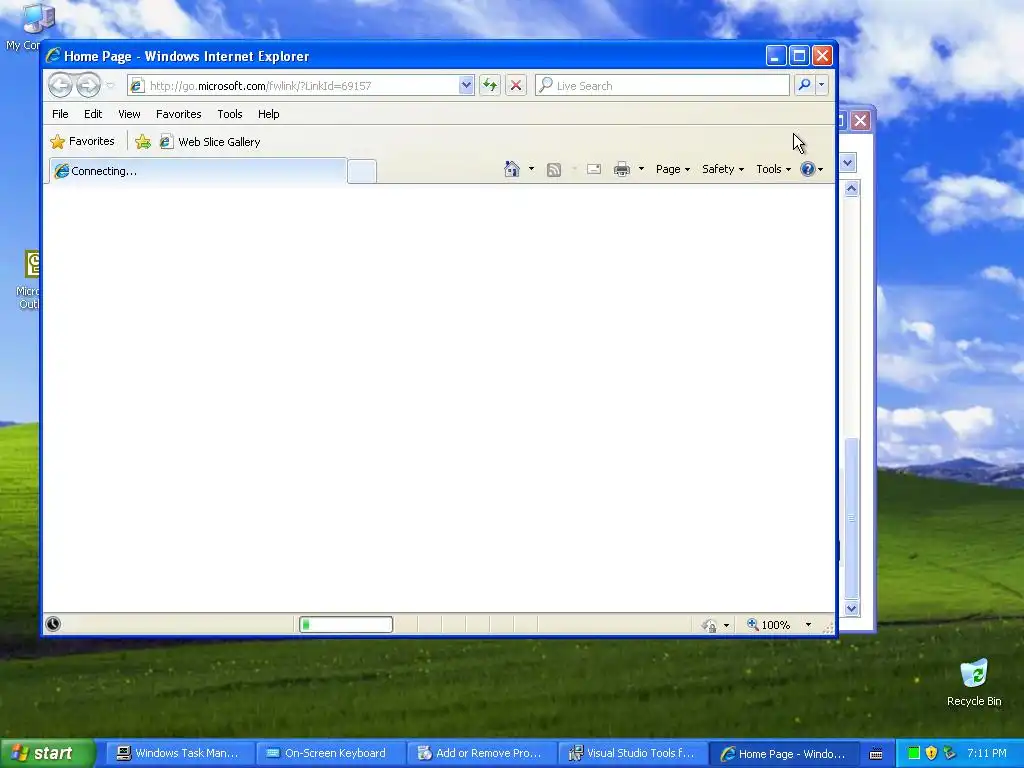Screen dimensions: 1024x768
Task: Click the Print icon
Action: coord(622,169)
